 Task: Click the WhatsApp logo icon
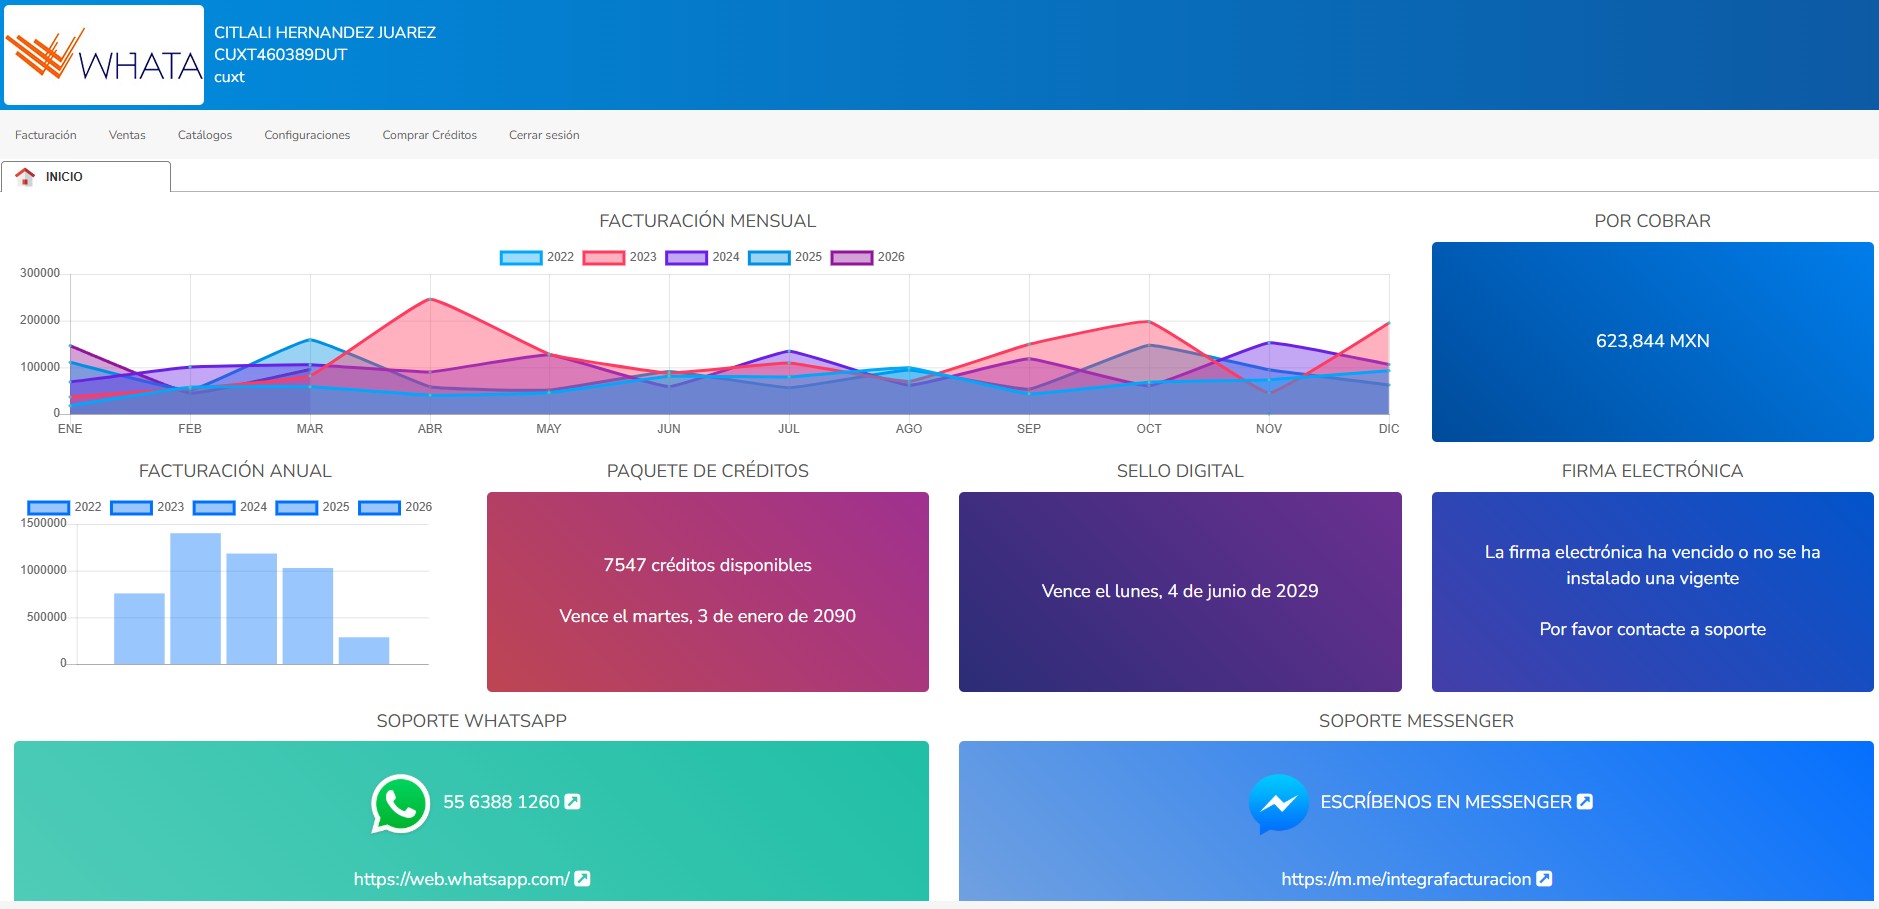click(x=400, y=804)
